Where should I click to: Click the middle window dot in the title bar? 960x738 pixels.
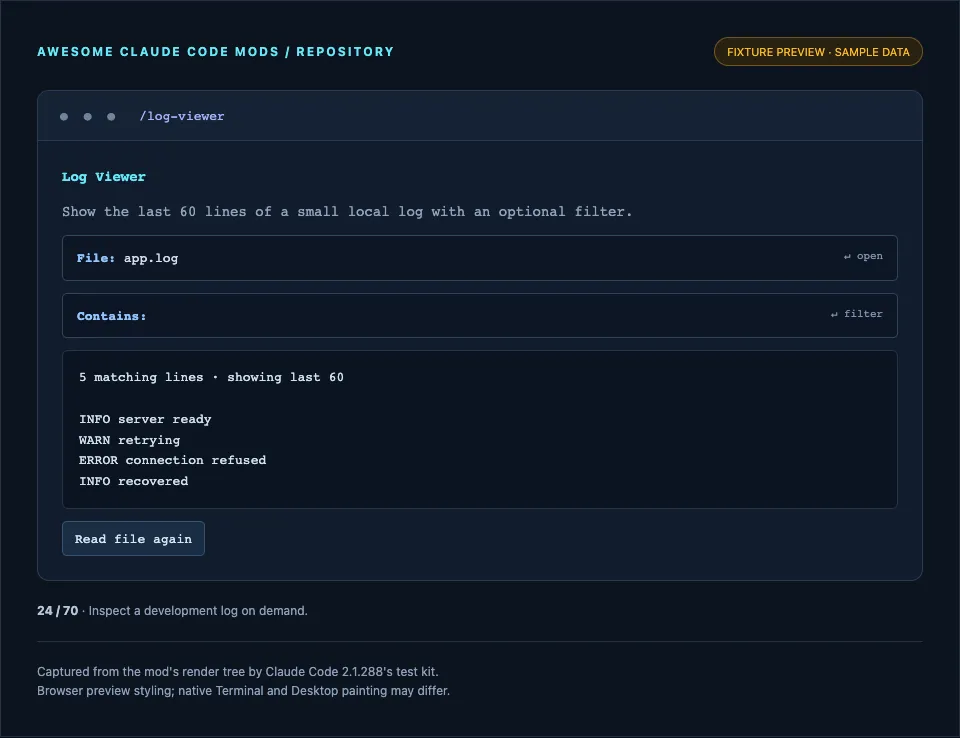click(88, 116)
